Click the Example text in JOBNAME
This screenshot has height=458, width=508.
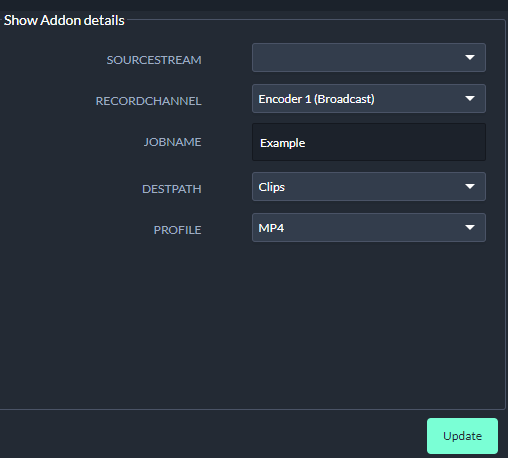[282, 143]
